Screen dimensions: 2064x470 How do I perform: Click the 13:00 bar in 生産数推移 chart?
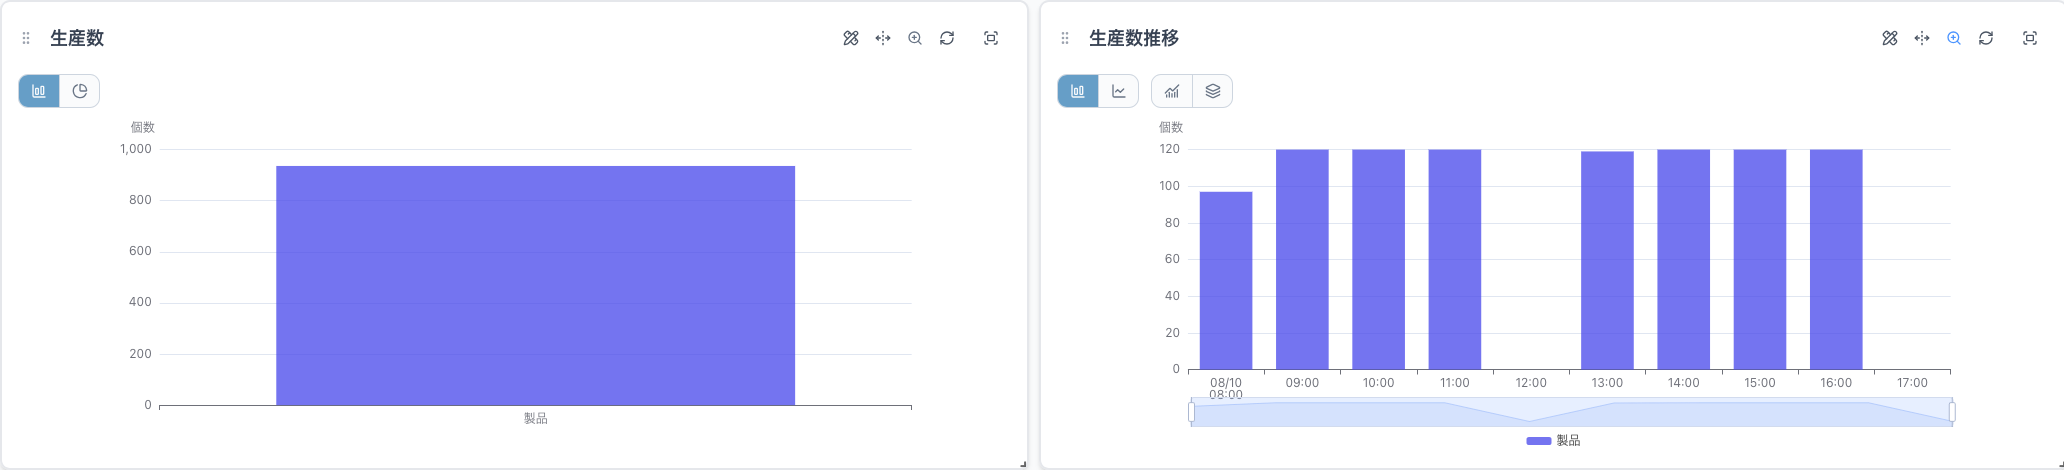point(1607,260)
